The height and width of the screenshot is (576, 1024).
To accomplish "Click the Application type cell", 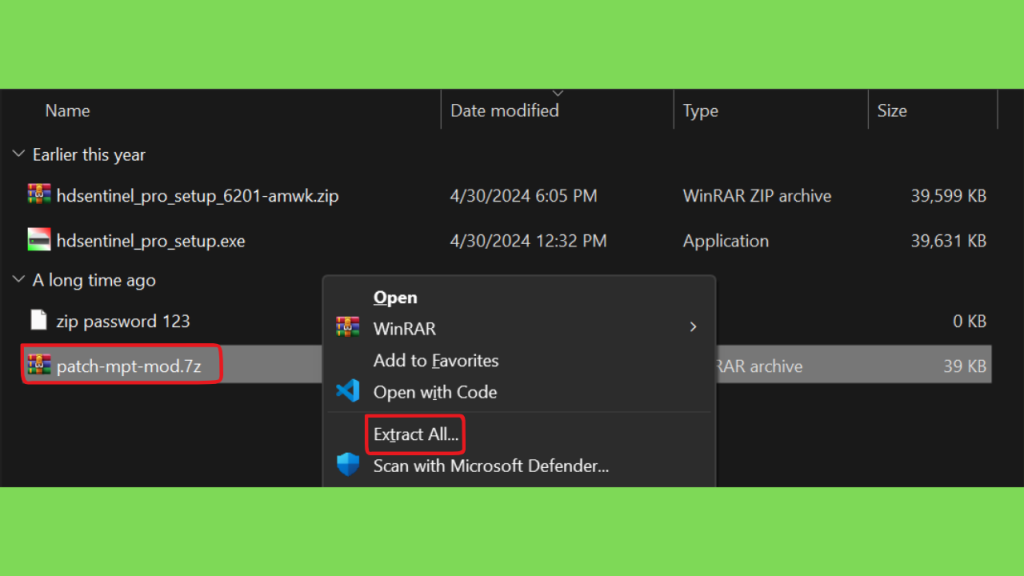I will [x=726, y=241].
